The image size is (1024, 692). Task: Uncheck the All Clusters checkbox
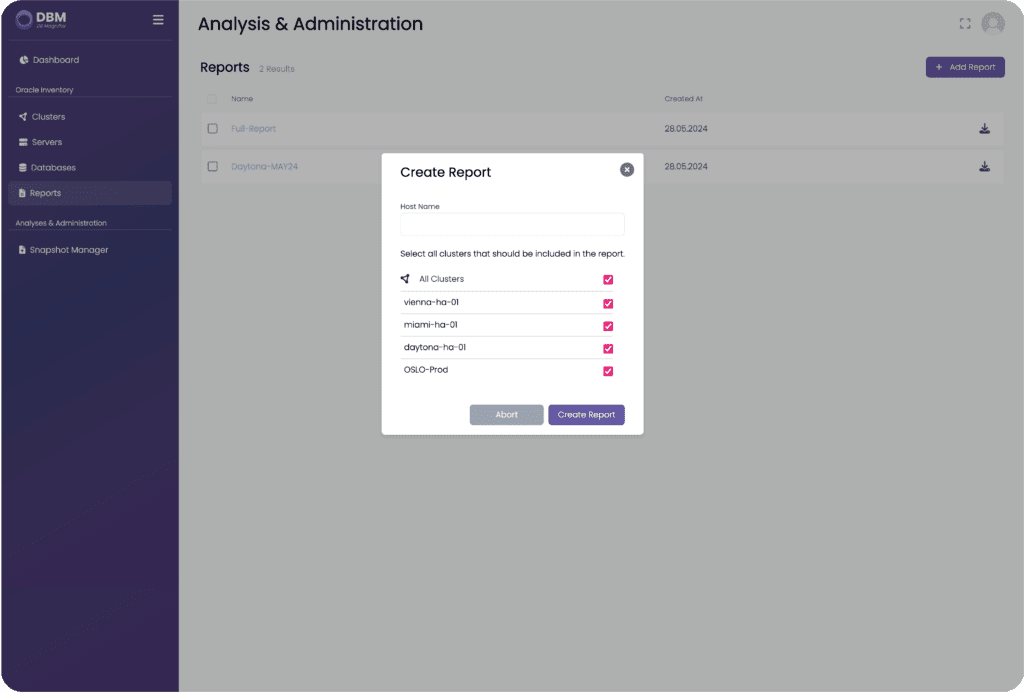(608, 280)
